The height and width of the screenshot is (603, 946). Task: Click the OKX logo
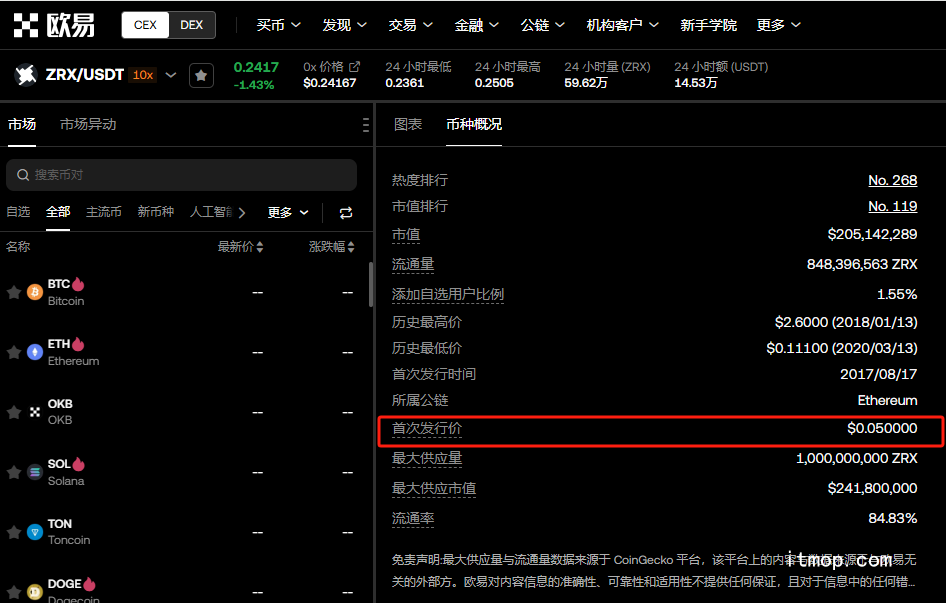point(54,25)
